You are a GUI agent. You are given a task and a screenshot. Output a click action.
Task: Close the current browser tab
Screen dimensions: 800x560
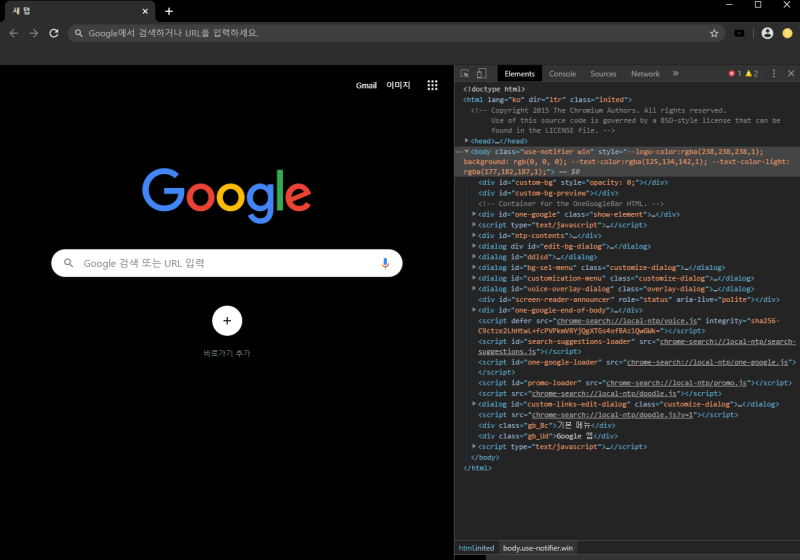coord(145,11)
